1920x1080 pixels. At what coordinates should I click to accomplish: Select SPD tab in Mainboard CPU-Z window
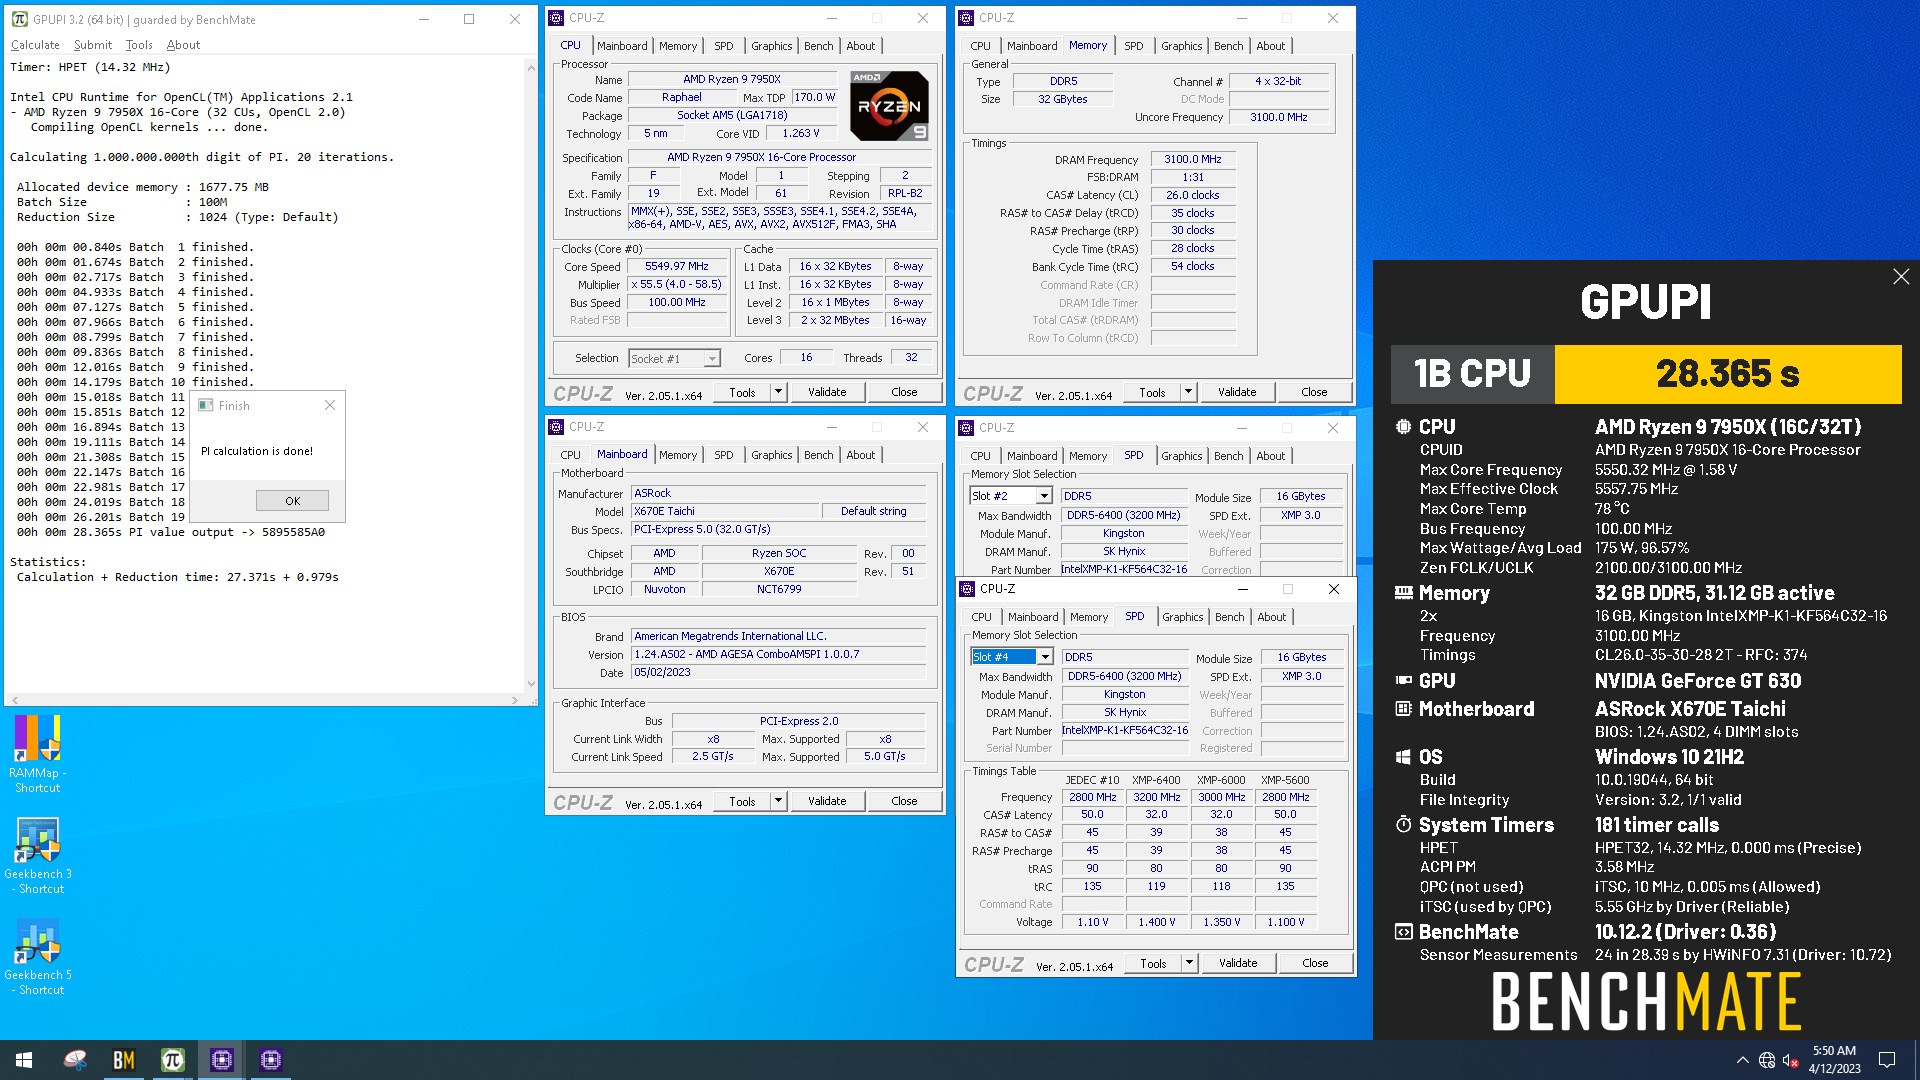click(723, 455)
